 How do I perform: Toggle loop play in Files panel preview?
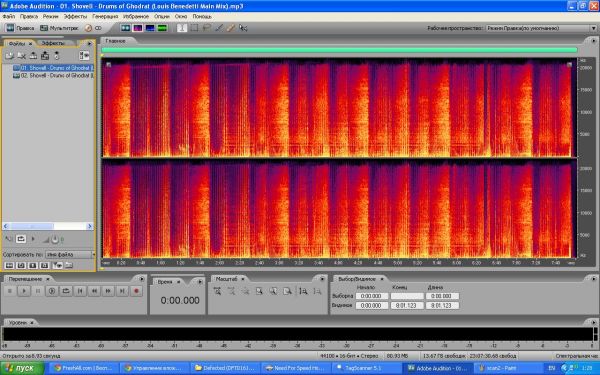(x=21, y=239)
